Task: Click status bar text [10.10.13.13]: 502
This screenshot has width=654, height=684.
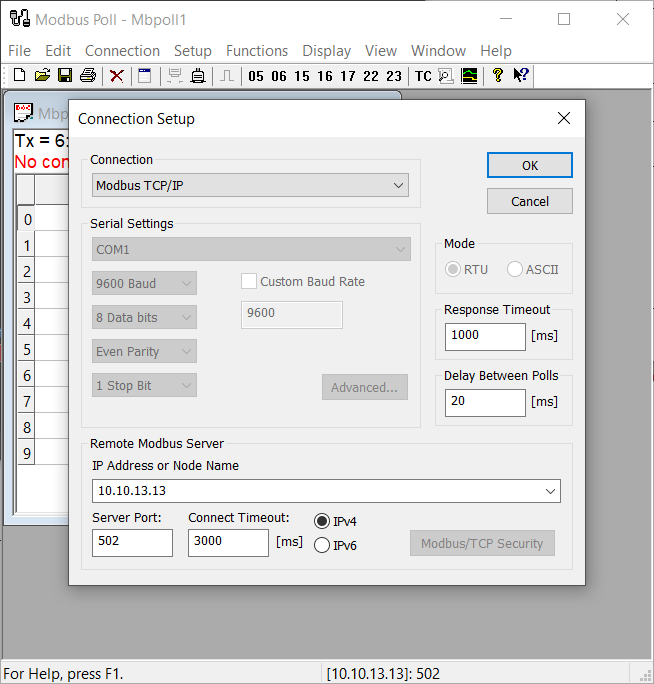Action: [383, 674]
